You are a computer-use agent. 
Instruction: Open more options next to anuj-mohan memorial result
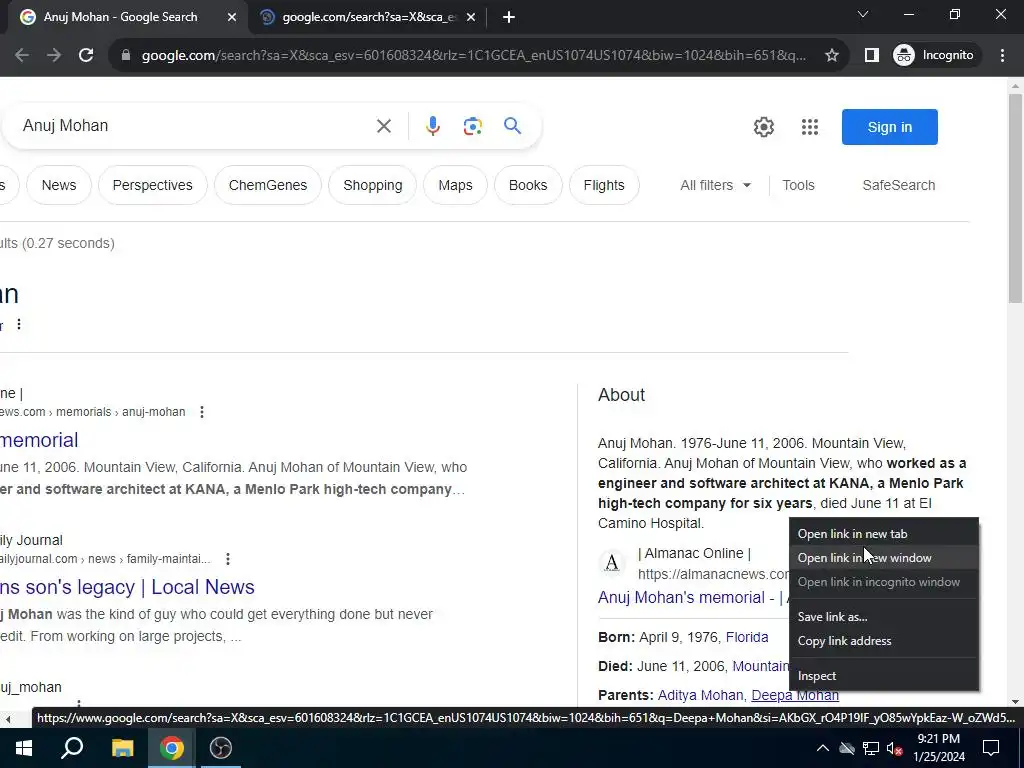click(202, 412)
